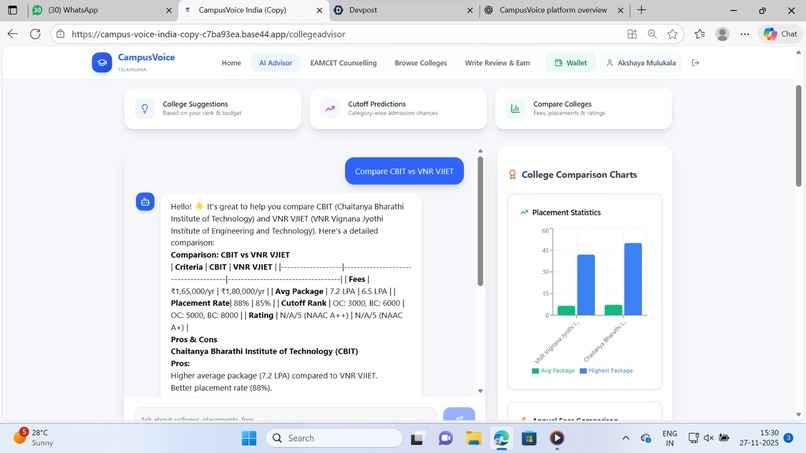806x453 pixels.
Task: Open the tab actions menu icon
Action: (x=13, y=10)
